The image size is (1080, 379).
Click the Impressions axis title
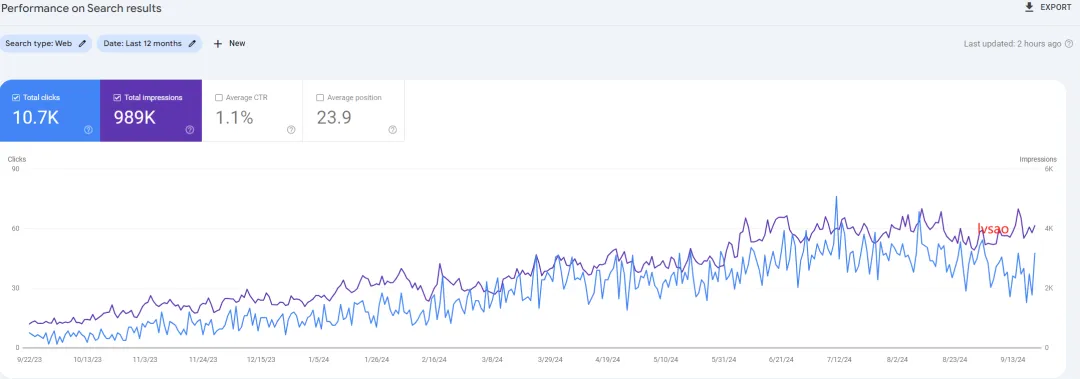point(1038,159)
